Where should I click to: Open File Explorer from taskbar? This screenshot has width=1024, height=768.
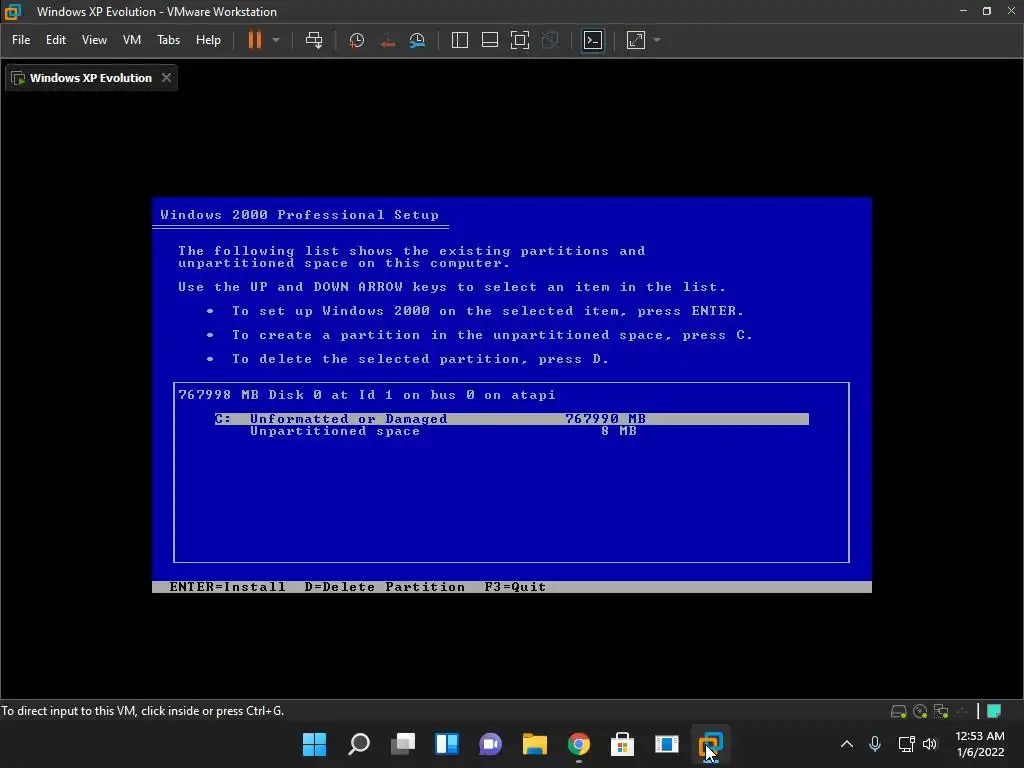(x=535, y=744)
